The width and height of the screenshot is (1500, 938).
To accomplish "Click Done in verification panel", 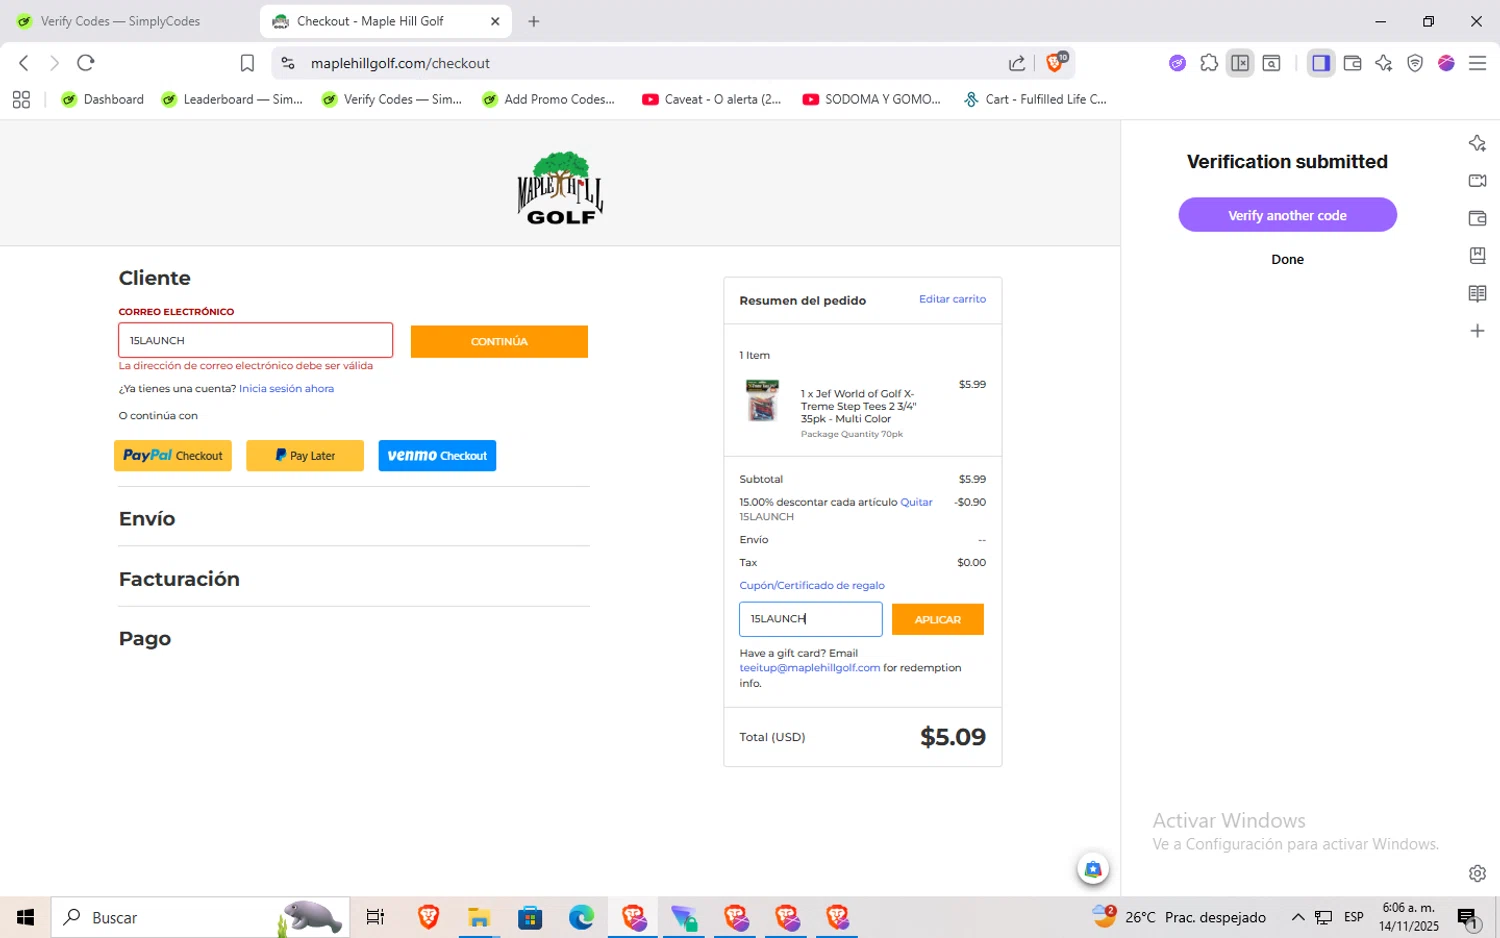I will (1287, 259).
